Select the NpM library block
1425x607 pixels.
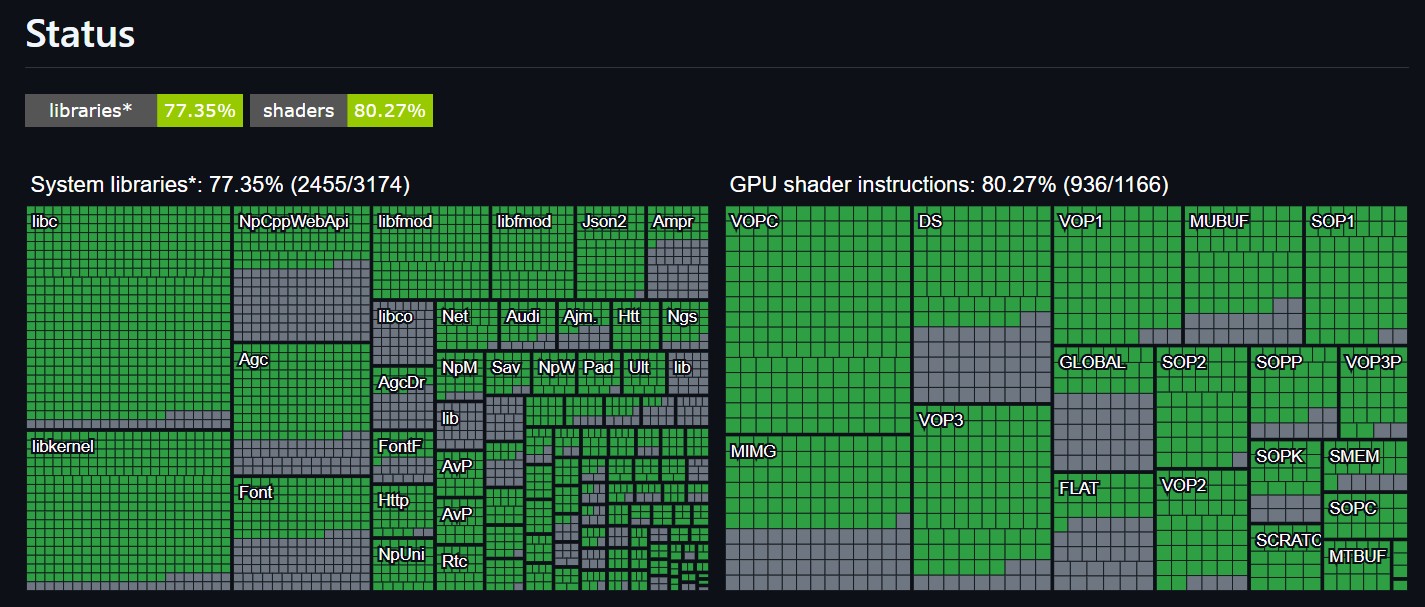click(460, 374)
